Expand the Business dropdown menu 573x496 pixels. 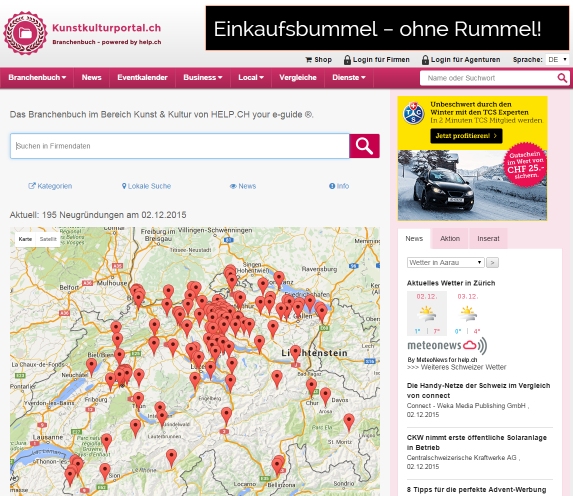click(203, 77)
